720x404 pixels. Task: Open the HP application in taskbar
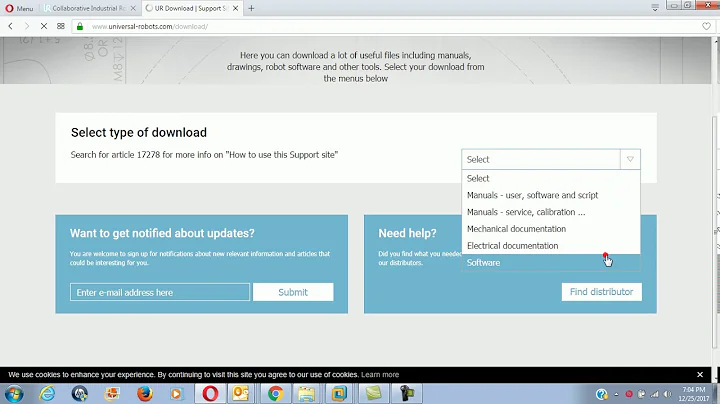click(79, 394)
